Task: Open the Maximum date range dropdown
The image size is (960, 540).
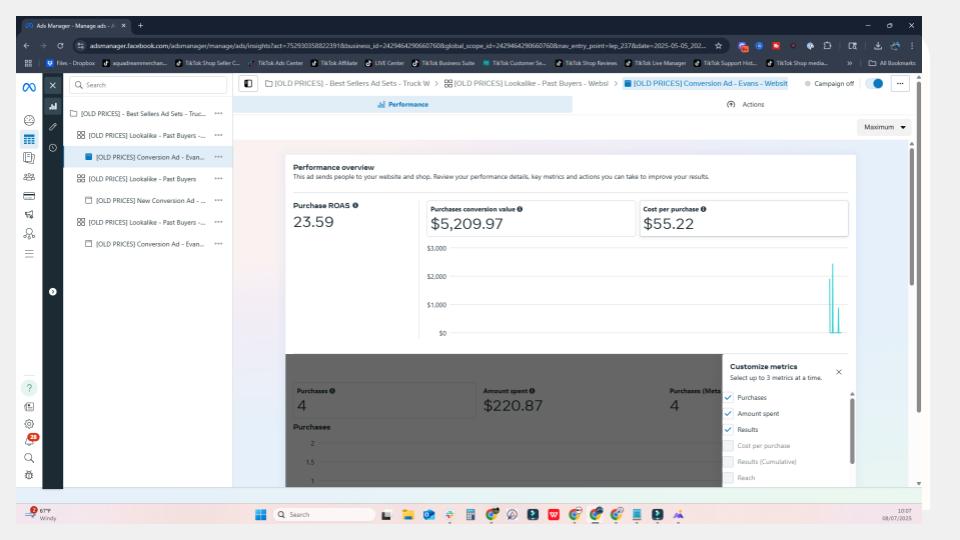Action: pyautogui.click(x=884, y=127)
